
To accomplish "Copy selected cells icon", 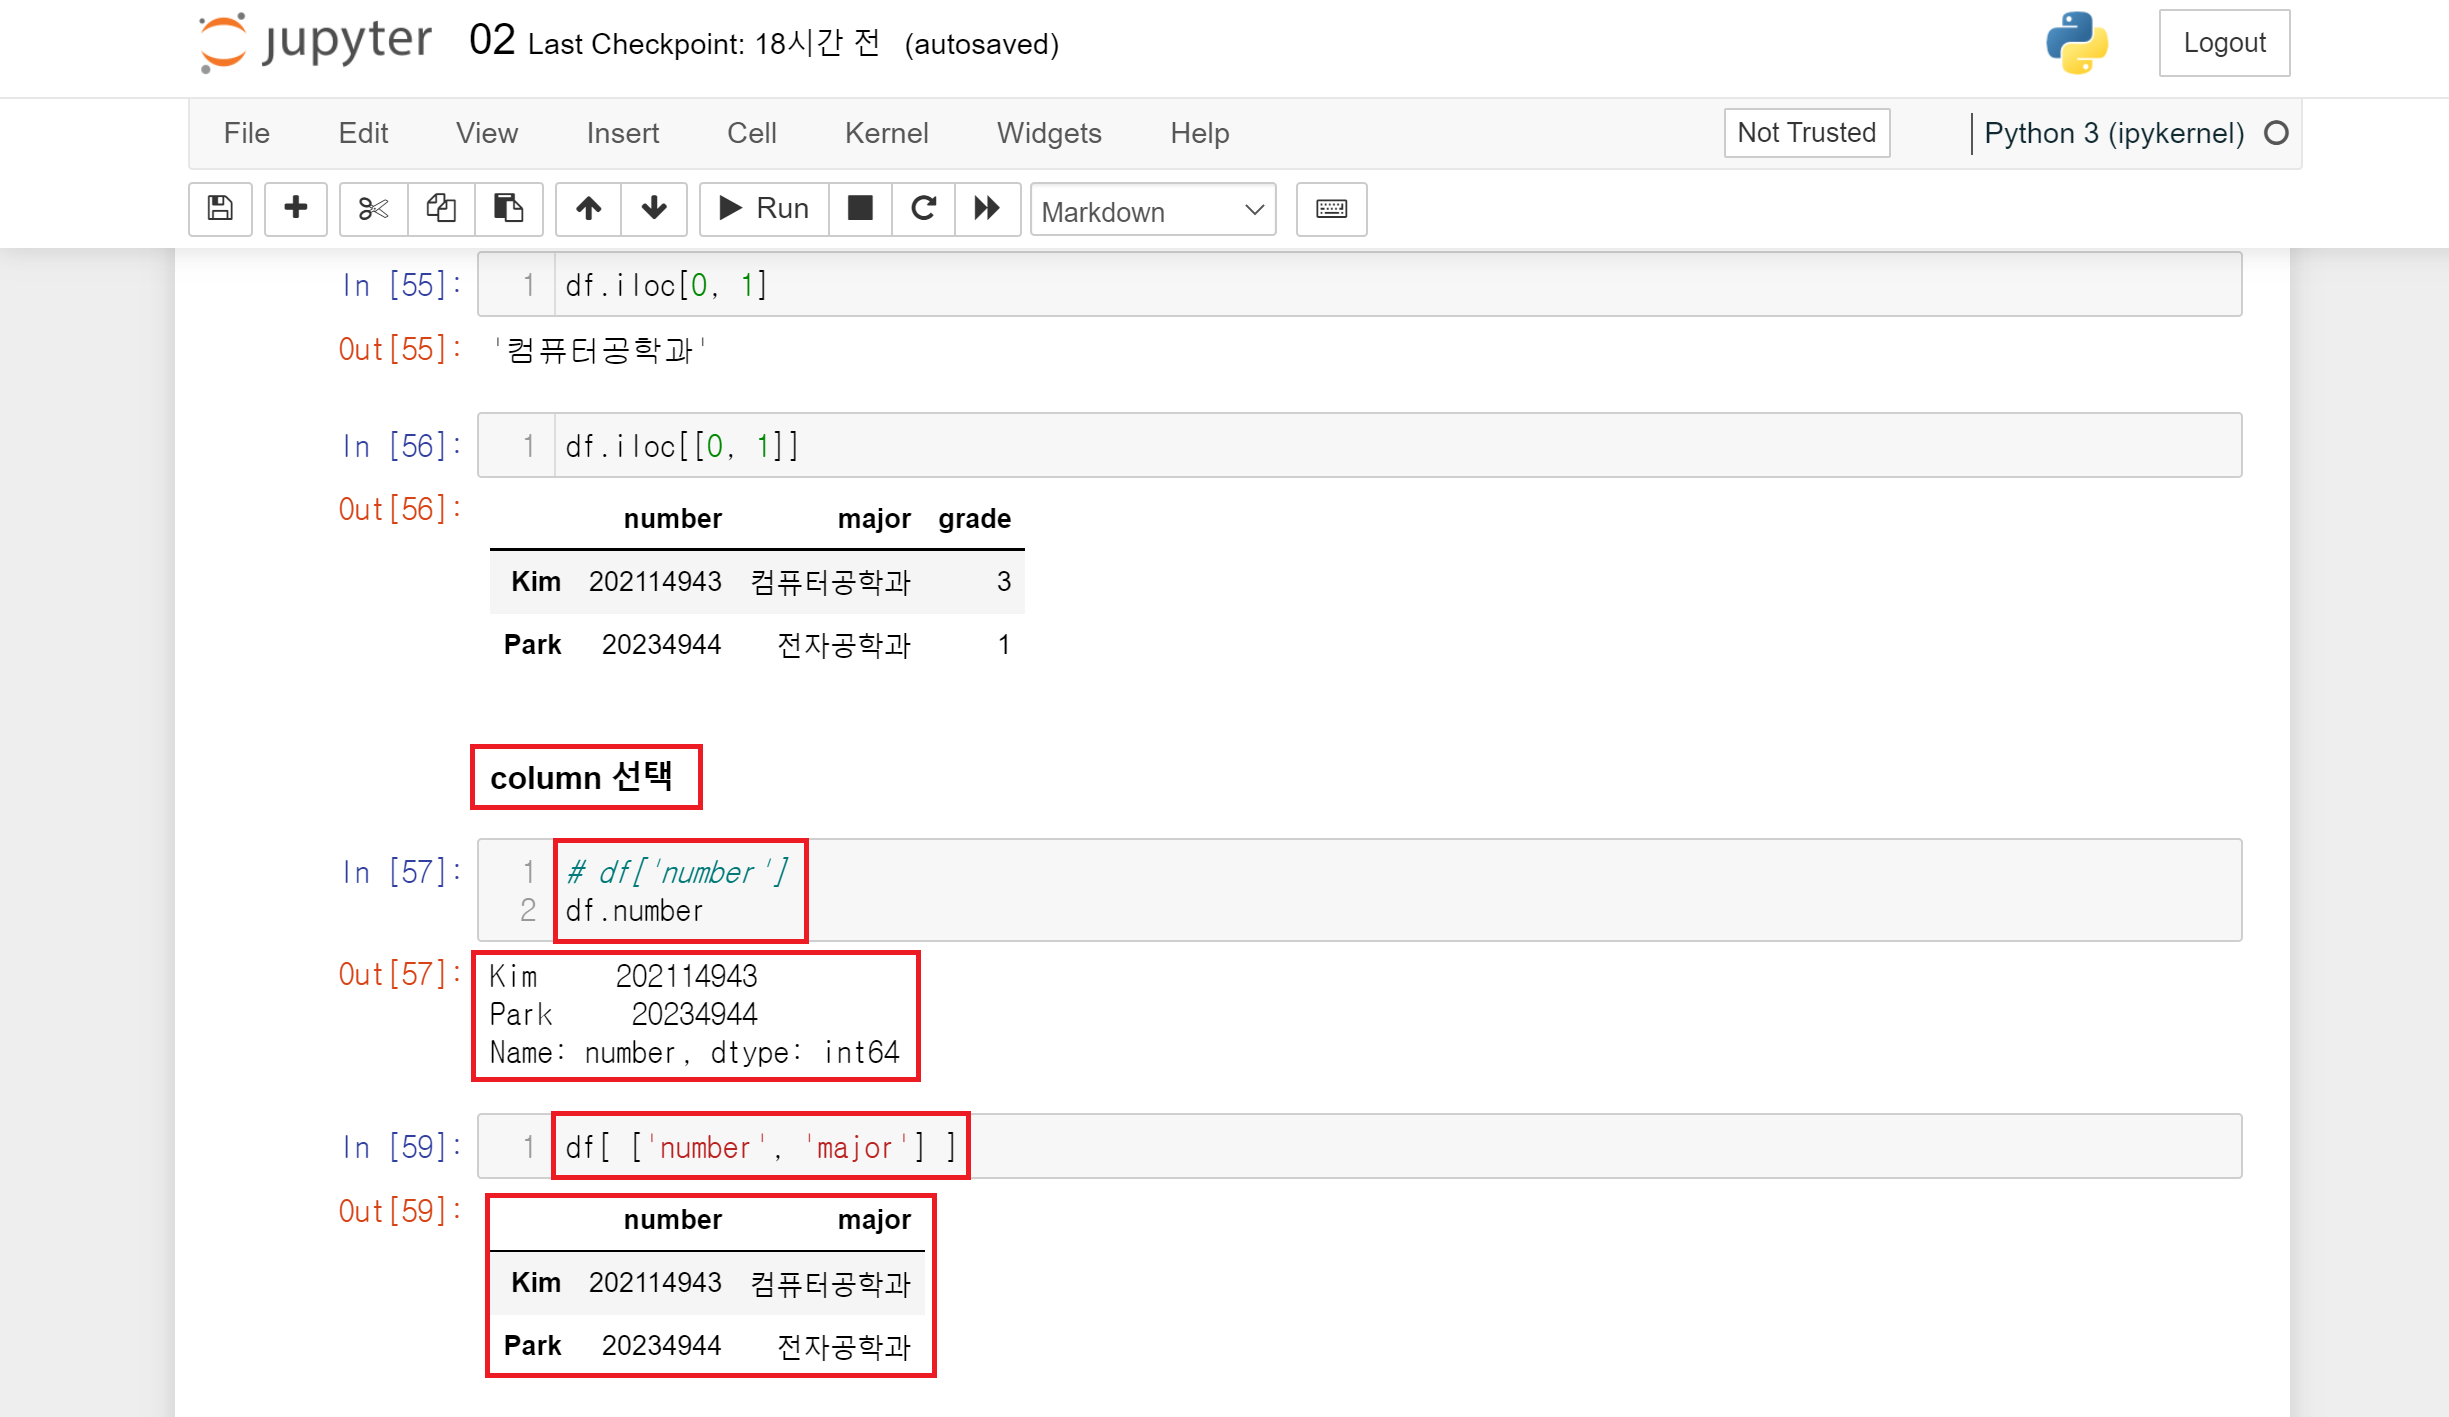I will (441, 208).
